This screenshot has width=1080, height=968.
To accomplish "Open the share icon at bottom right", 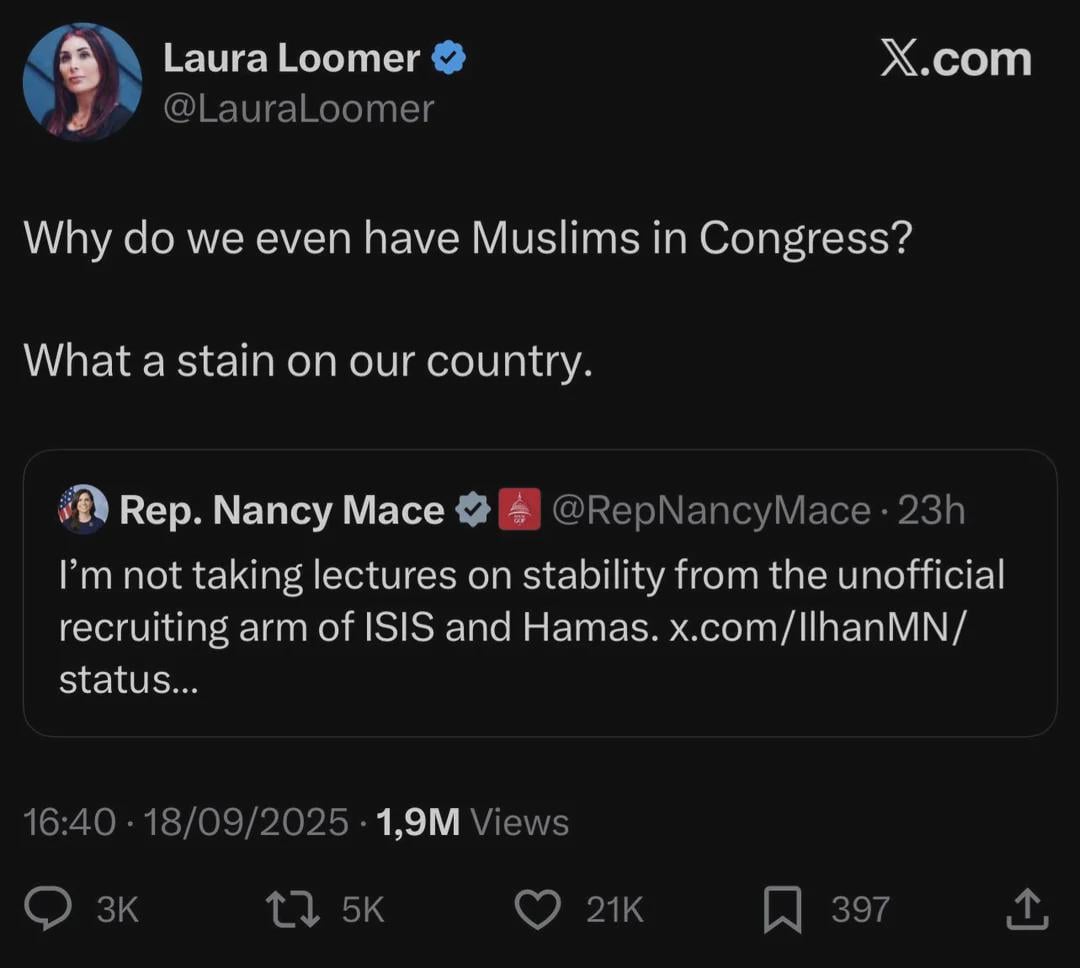I will pos(1026,910).
